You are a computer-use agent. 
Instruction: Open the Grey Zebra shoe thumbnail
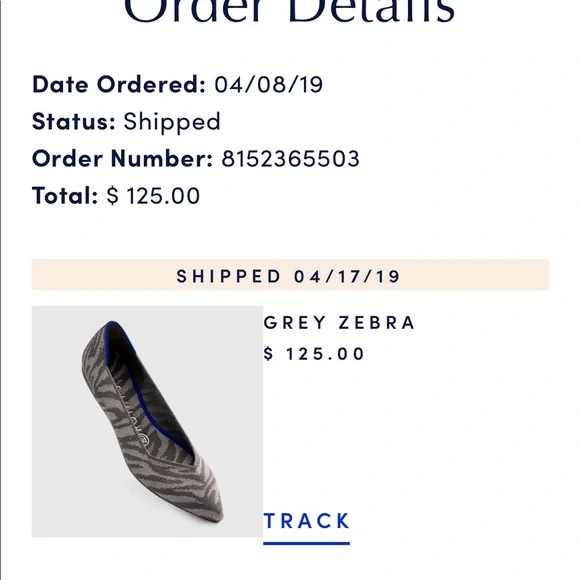[x=147, y=421]
